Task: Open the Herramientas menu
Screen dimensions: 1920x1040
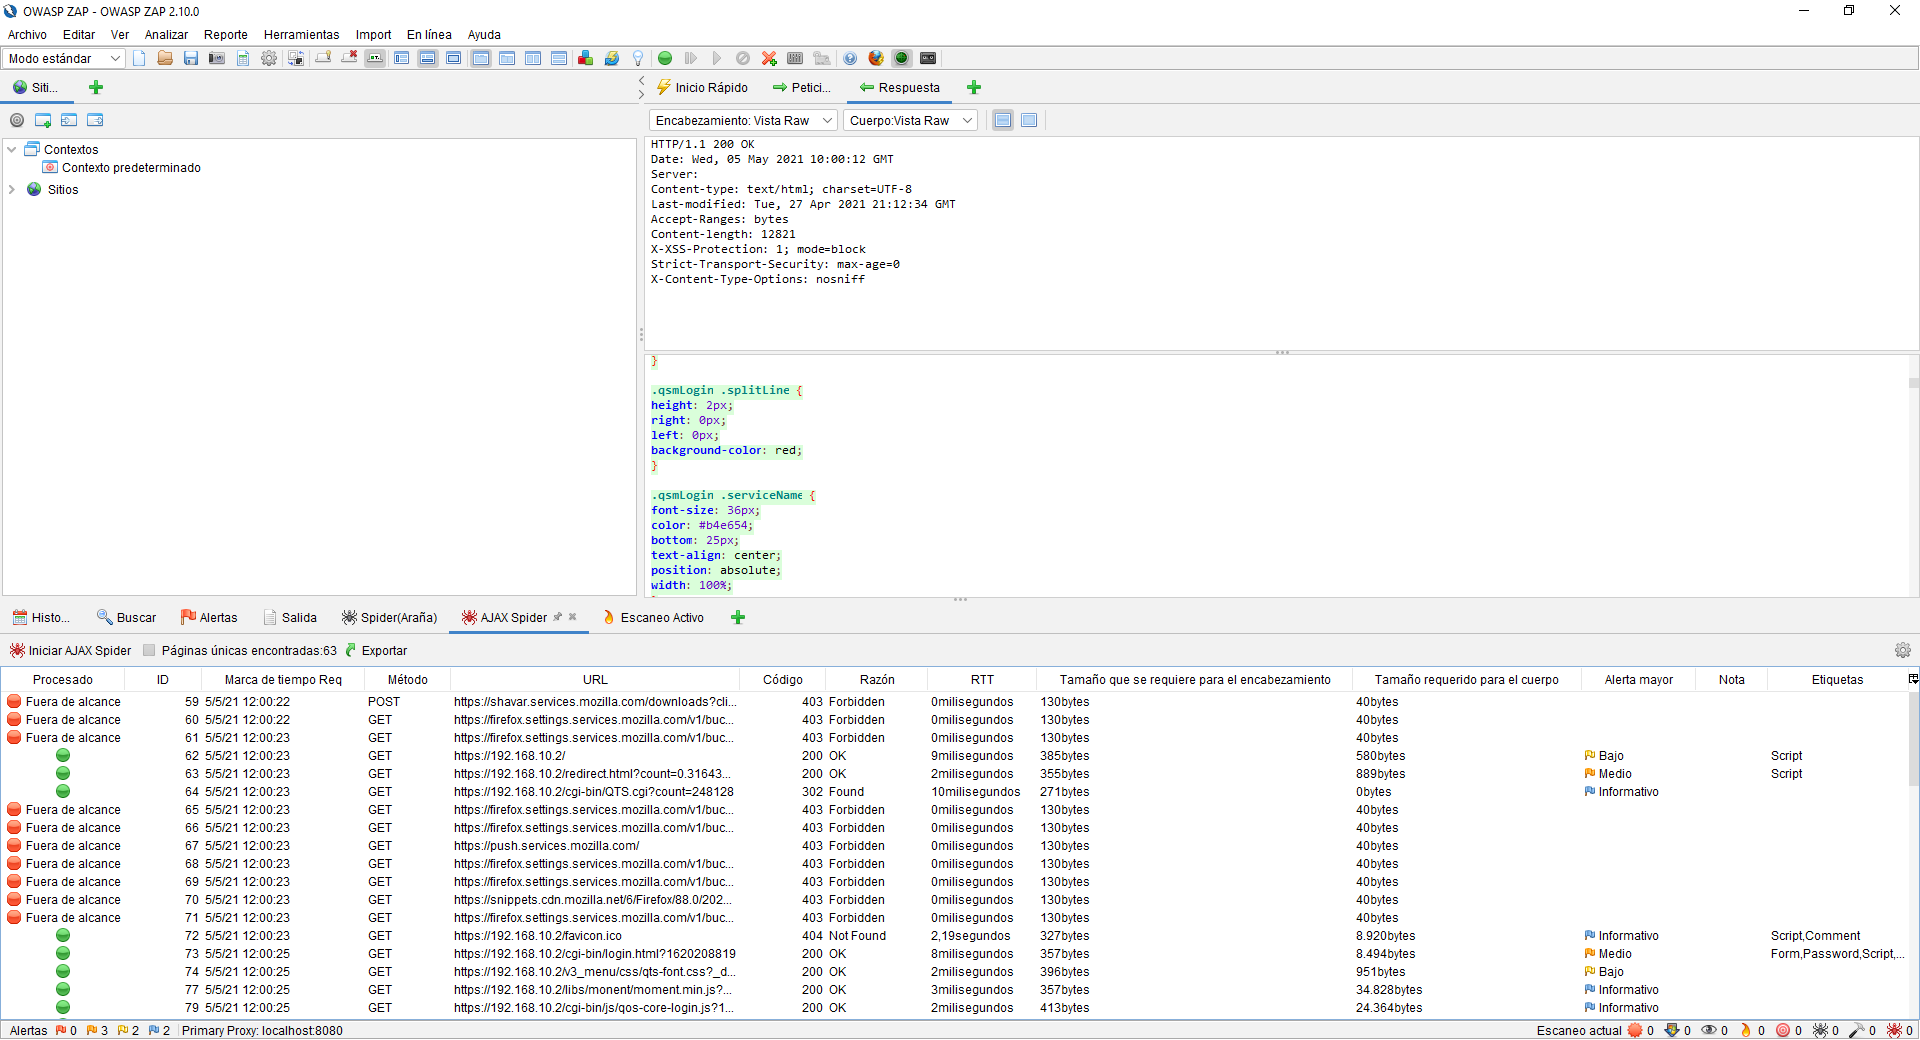Action: coord(301,34)
